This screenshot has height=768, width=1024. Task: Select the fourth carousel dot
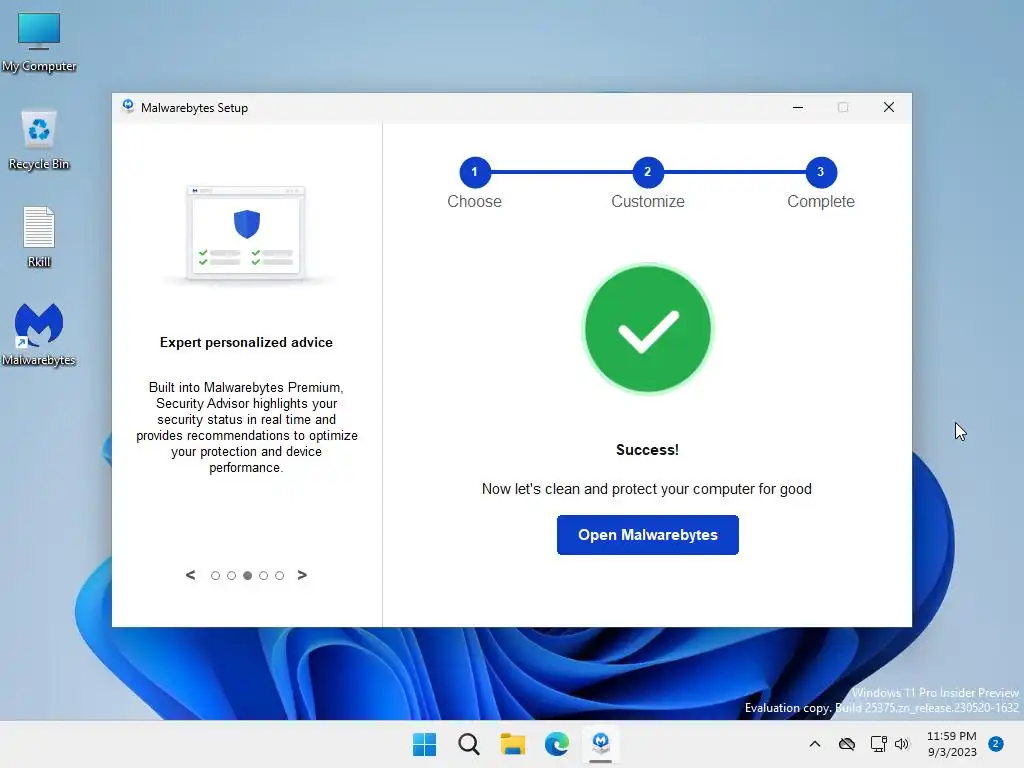(263, 575)
